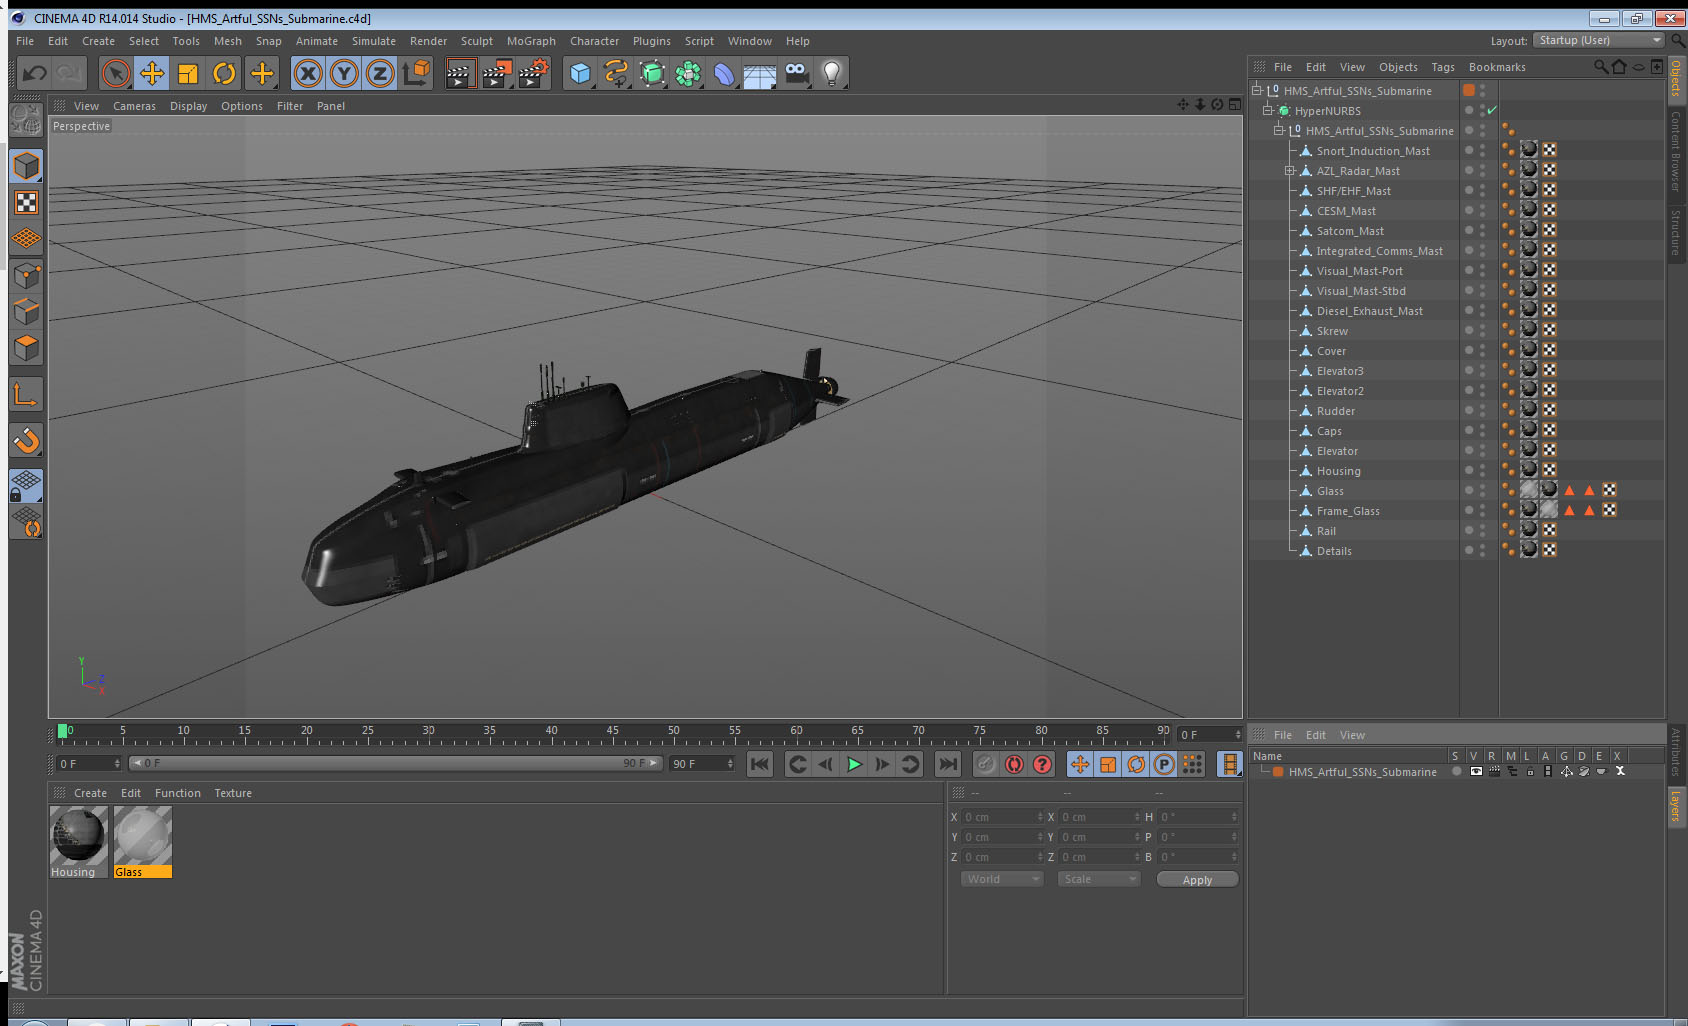
Task: Switch to Edges mode
Action: click(x=26, y=311)
